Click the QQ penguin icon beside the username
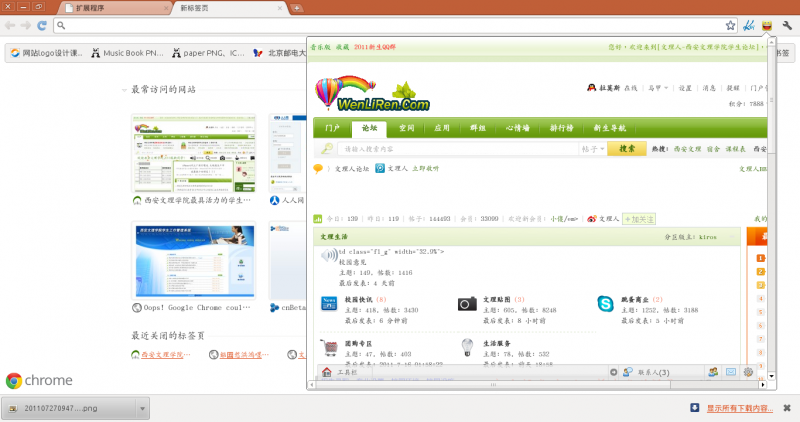The width and height of the screenshot is (800, 422). pyautogui.click(x=591, y=88)
